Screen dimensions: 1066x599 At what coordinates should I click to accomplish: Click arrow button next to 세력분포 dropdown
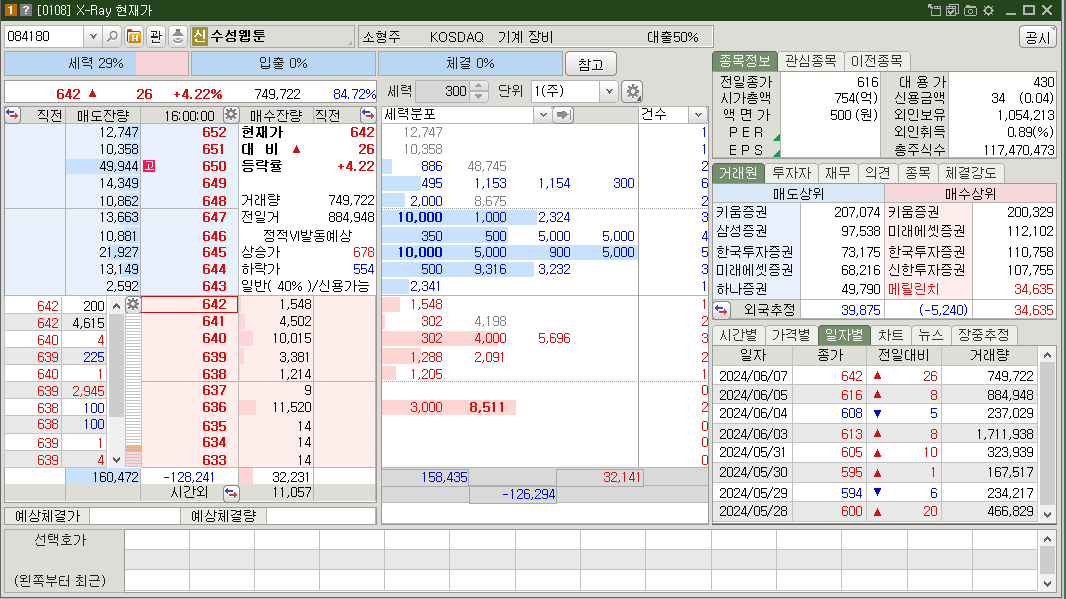(x=563, y=115)
